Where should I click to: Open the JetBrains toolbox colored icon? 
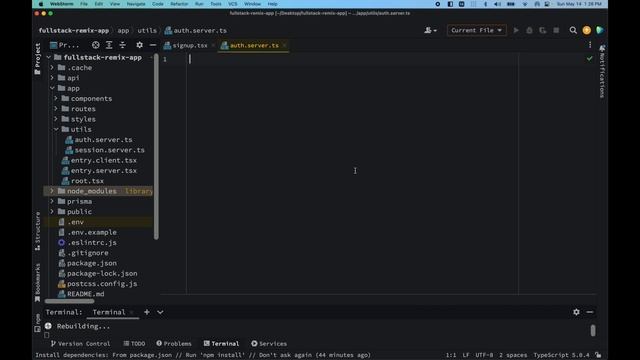click(x=600, y=30)
